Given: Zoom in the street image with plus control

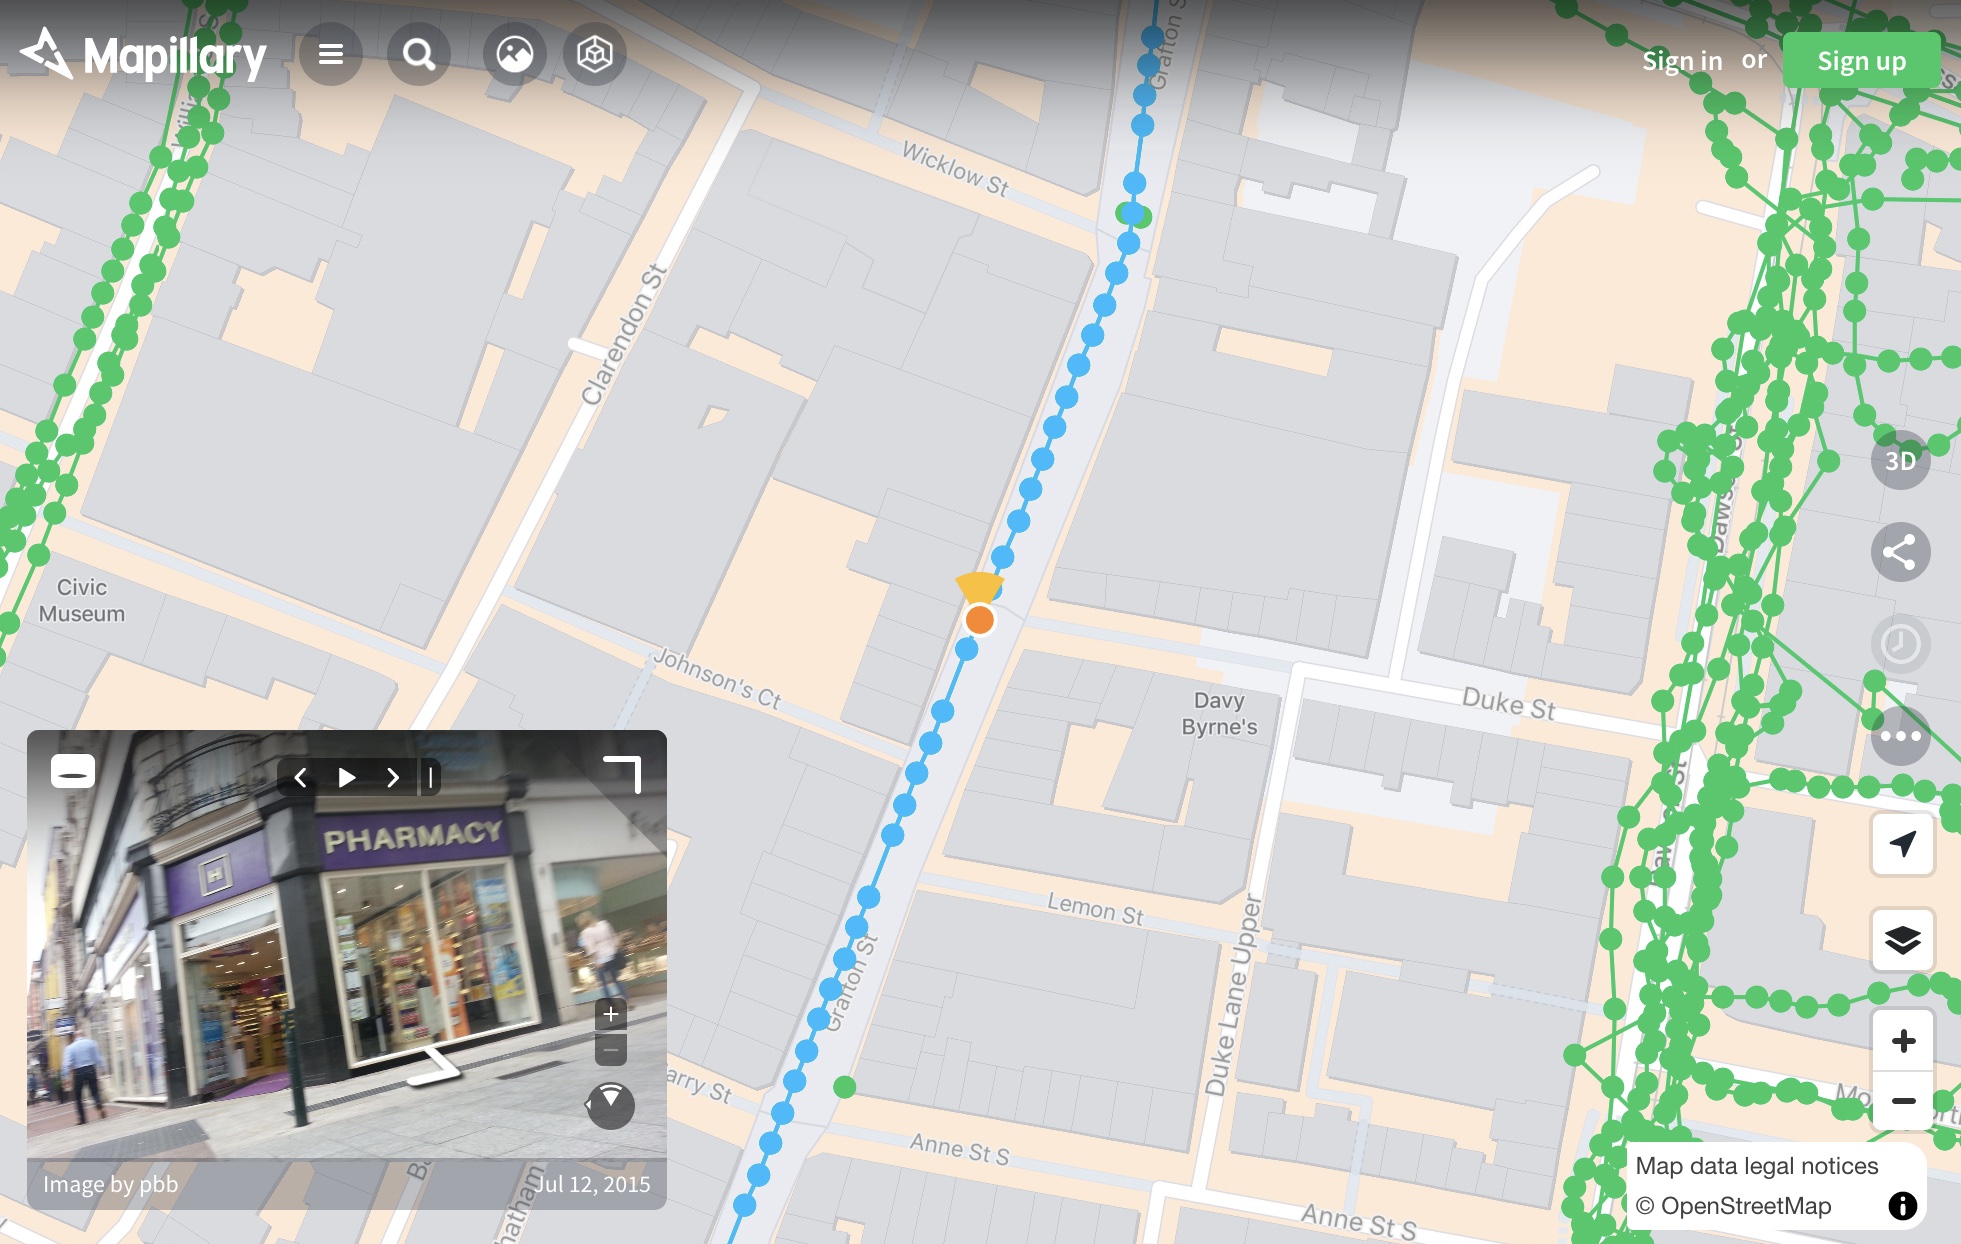Looking at the screenshot, I should pos(613,1014).
